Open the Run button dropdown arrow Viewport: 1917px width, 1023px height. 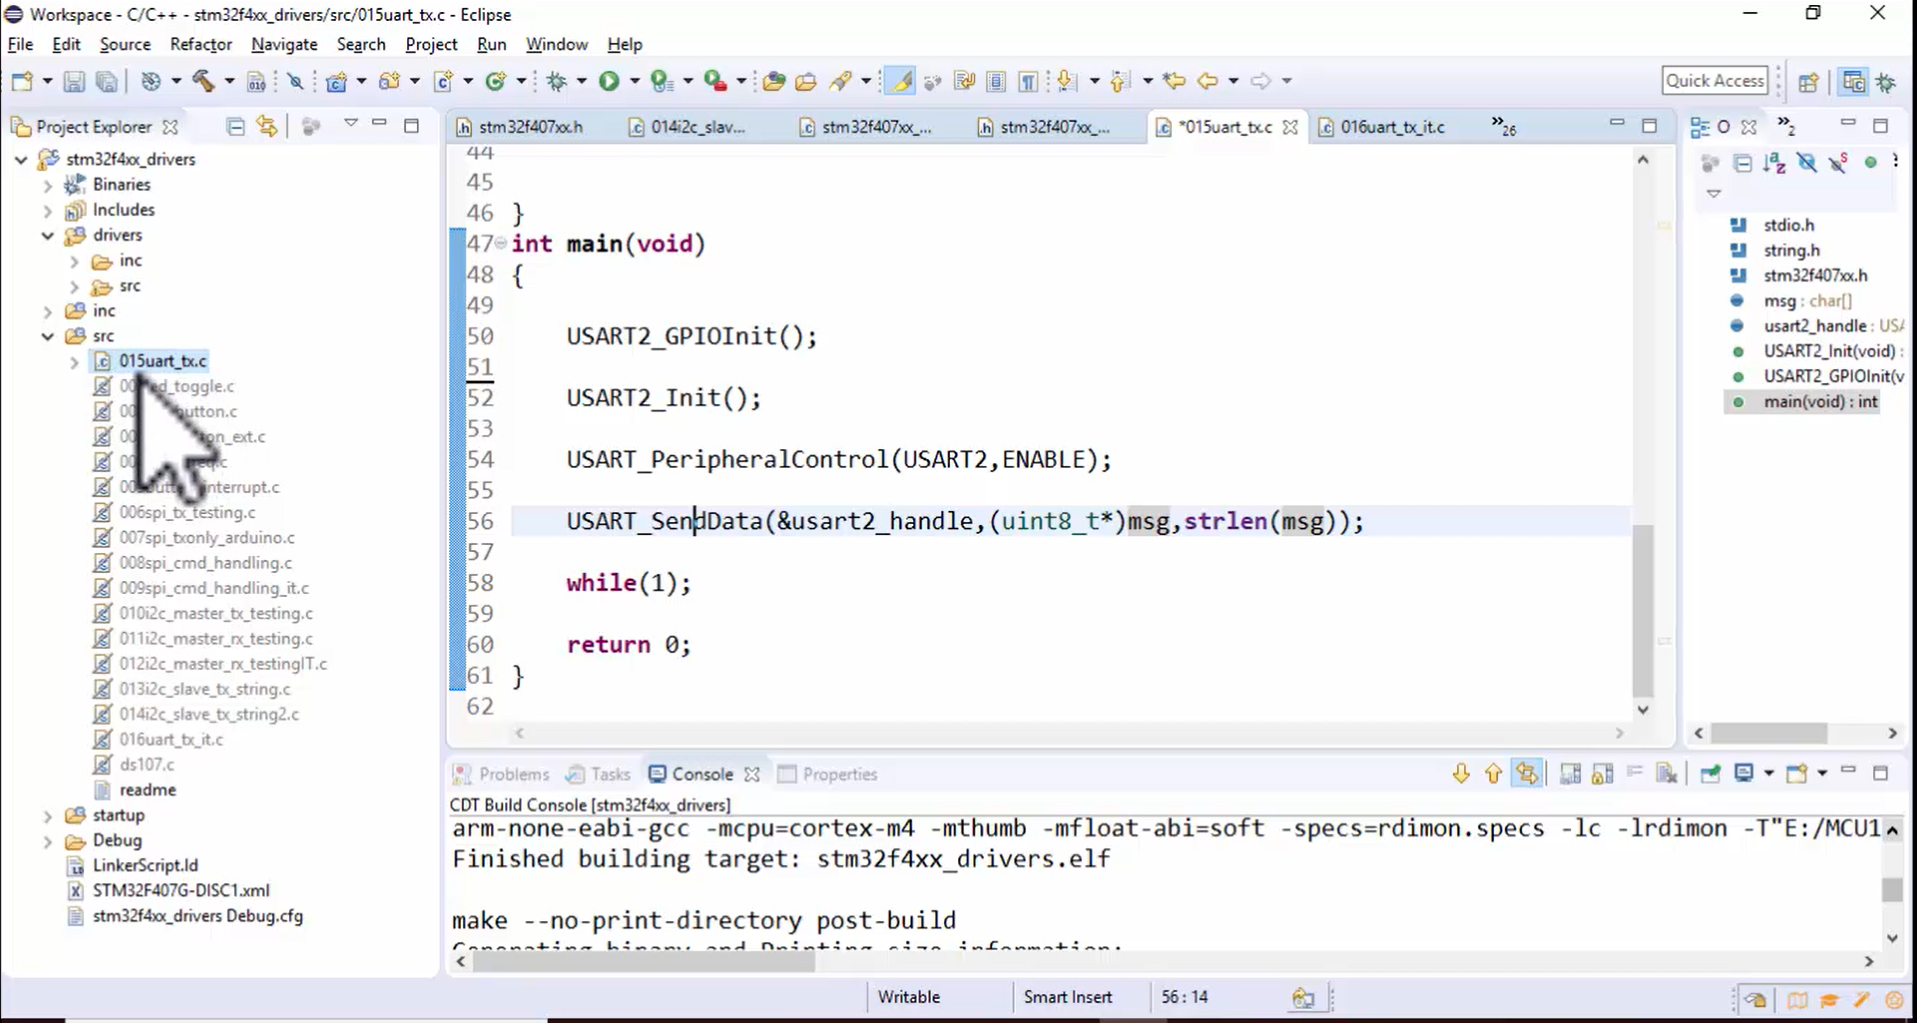click(x=634, y=81)
